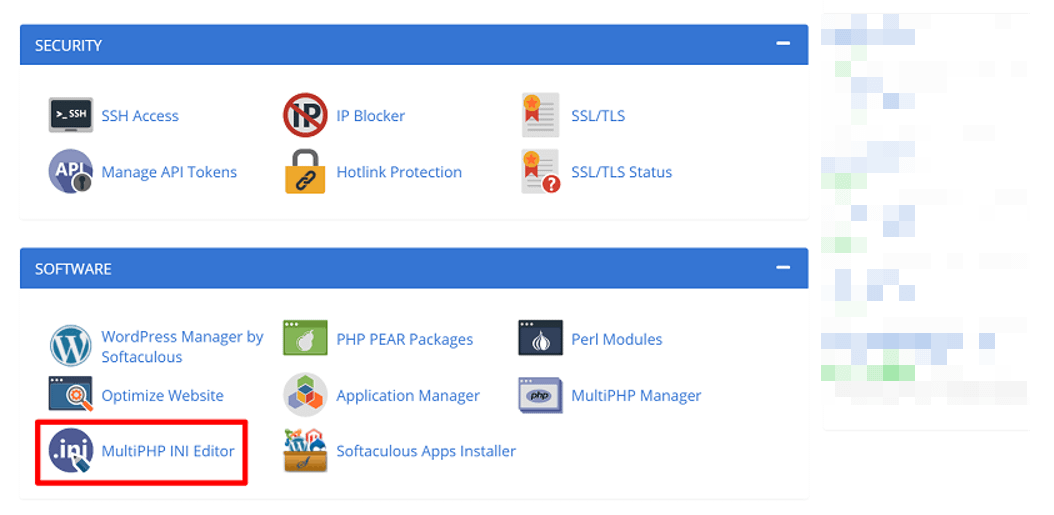This screenshot has width=1054, height=515.
Task: Click the Softaculous Apps Installer icon
Action: (305, 451)
